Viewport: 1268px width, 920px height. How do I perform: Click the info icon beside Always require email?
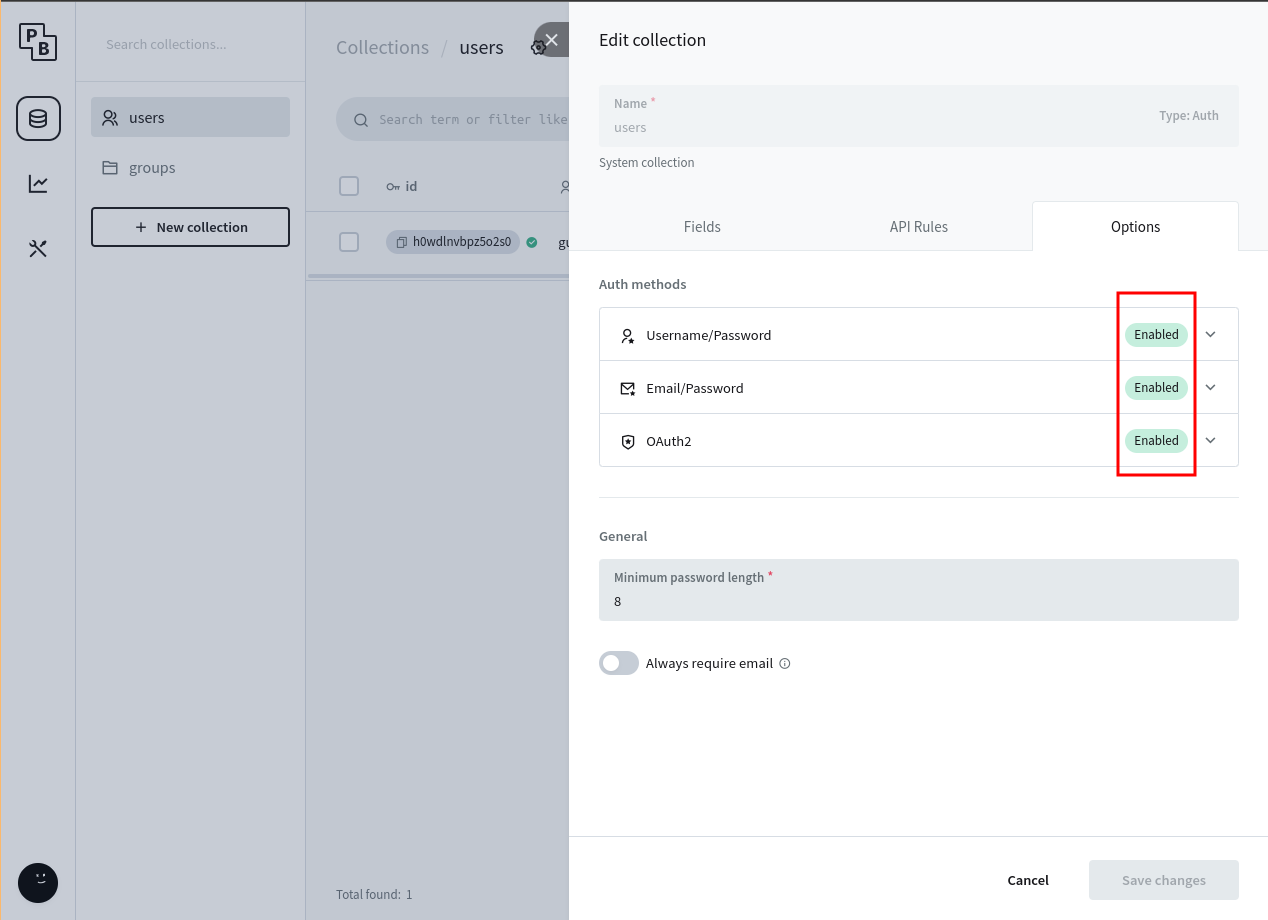[x=785, y=664]
